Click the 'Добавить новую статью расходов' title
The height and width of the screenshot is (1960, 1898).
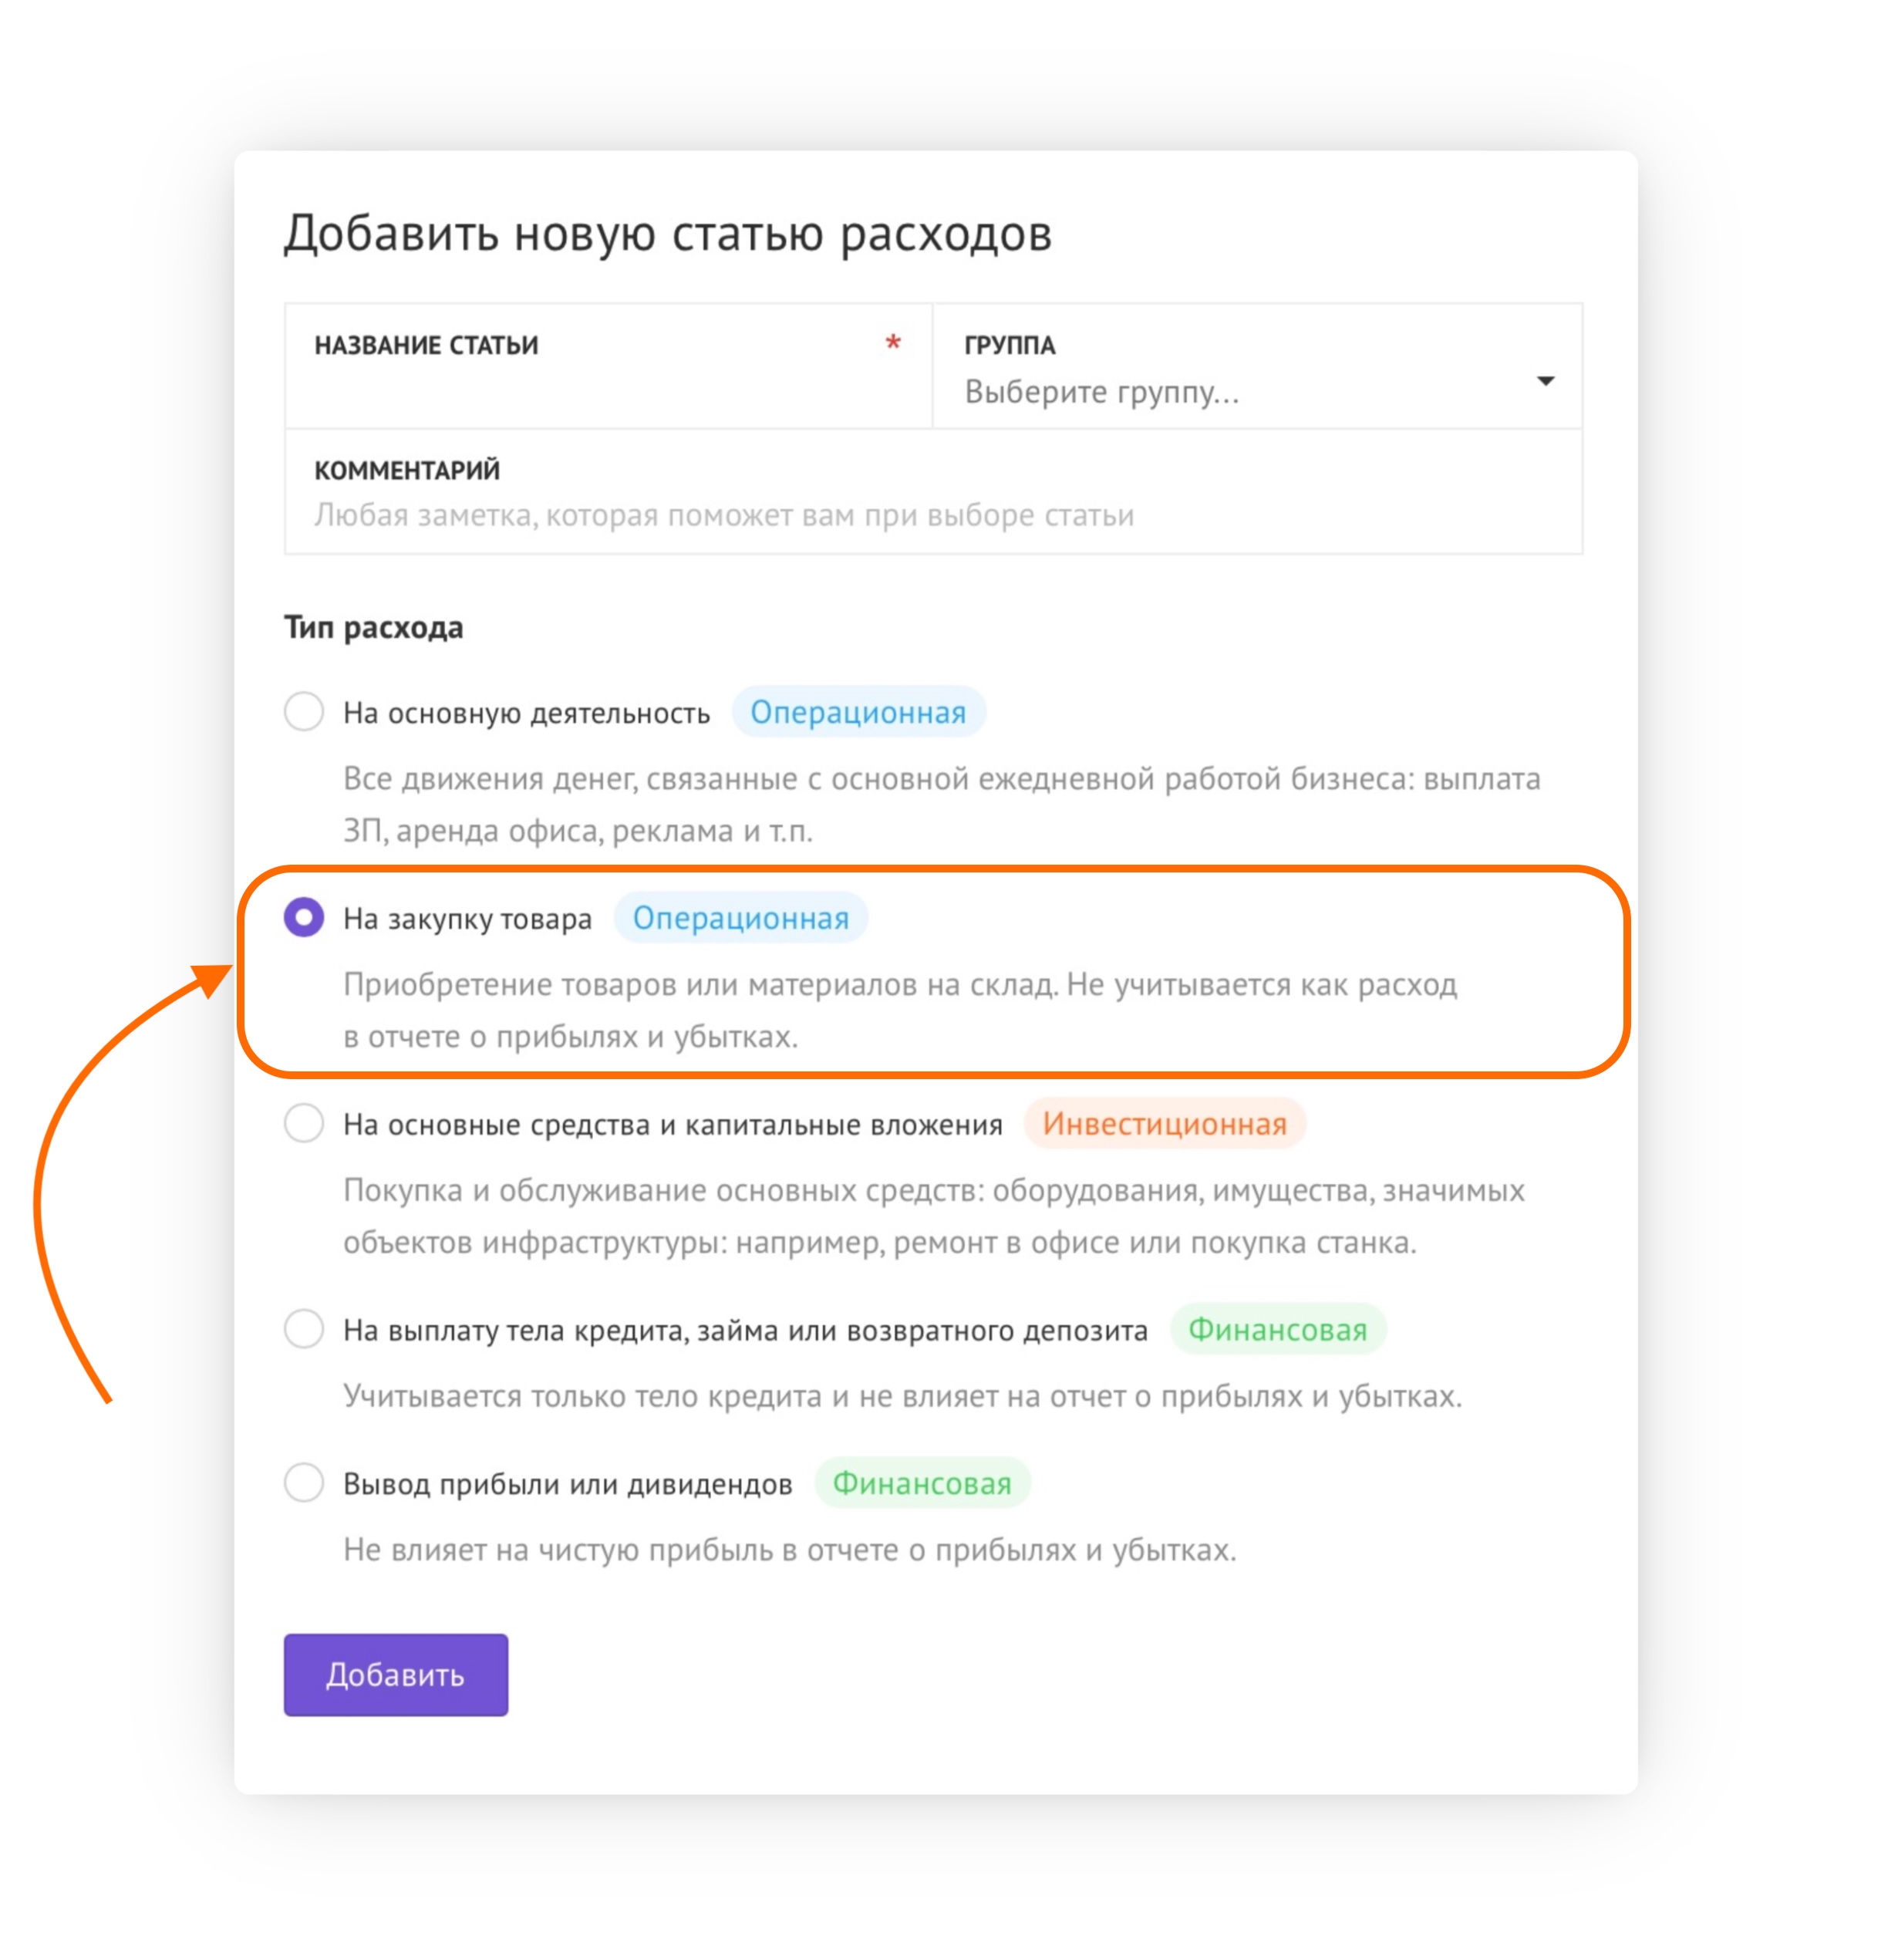(668, 233)
